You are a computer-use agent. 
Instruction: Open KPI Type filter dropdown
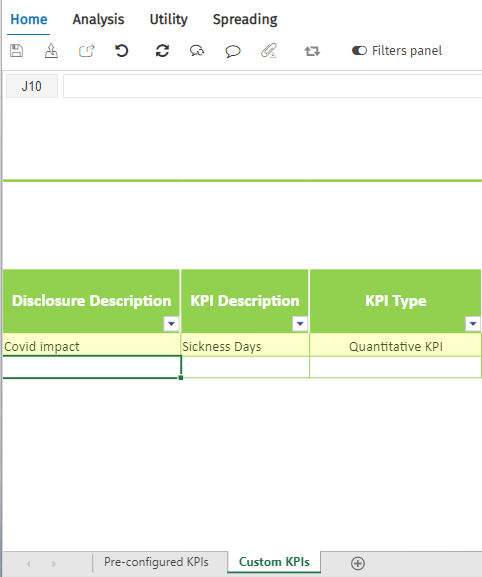[473, 324]
